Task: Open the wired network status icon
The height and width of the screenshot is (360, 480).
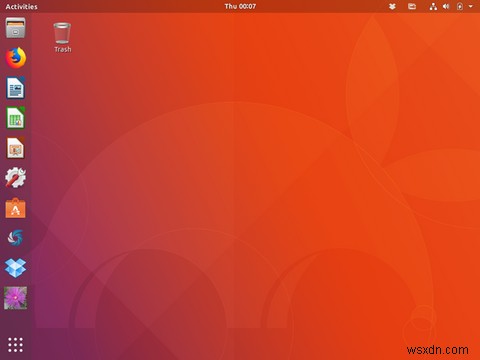Action: pyautogui.click(x=433, y=6)
